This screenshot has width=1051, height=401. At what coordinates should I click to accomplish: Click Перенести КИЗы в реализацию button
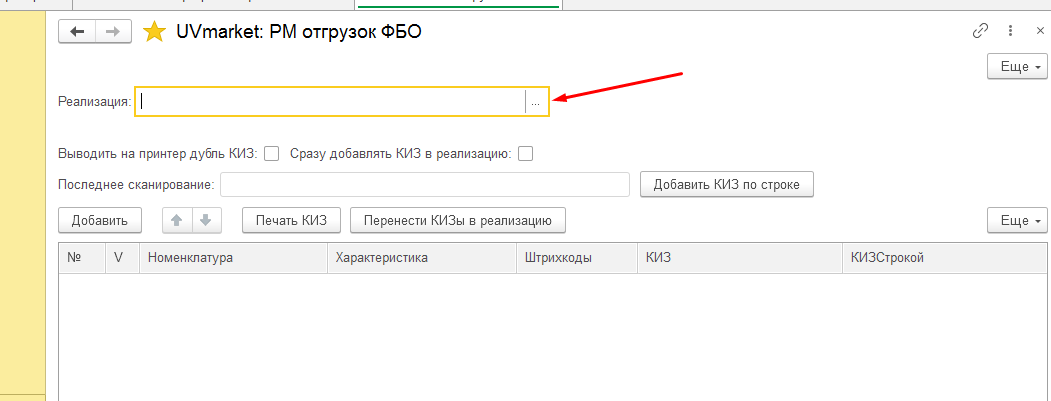[458, 220]
